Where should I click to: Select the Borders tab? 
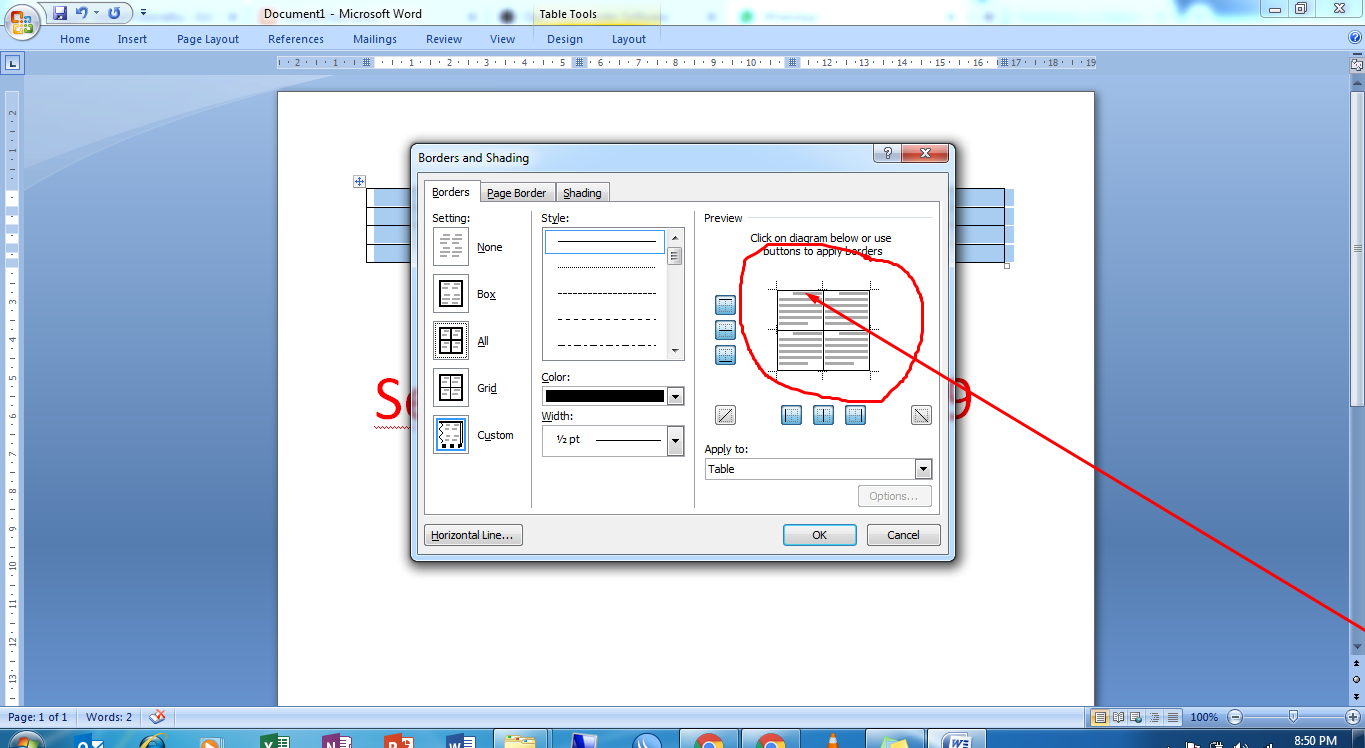[x=451, y=192]
